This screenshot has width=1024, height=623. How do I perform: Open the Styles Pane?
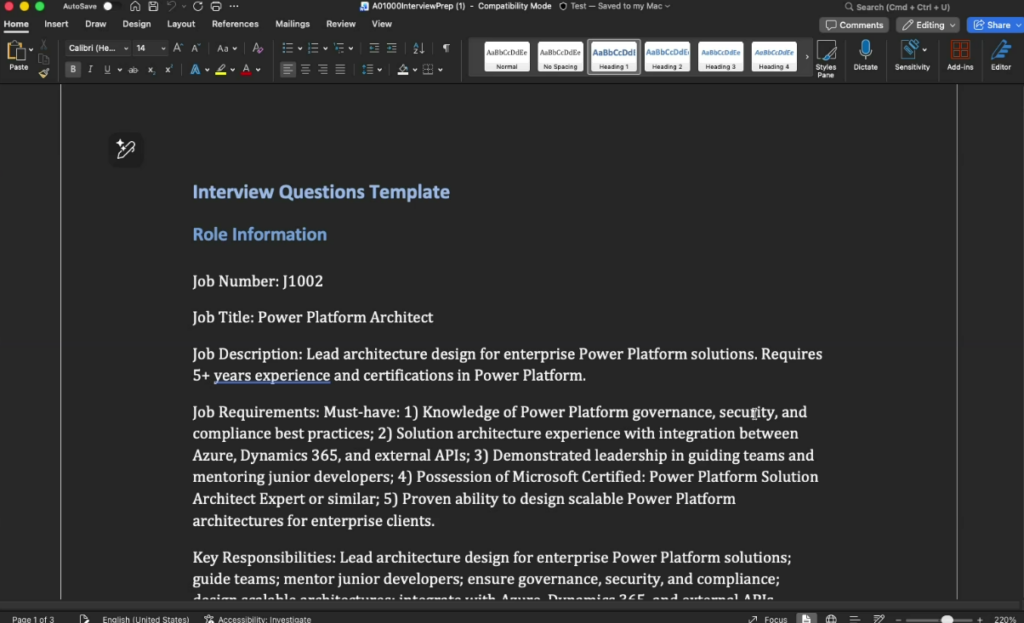click(826, 56)
